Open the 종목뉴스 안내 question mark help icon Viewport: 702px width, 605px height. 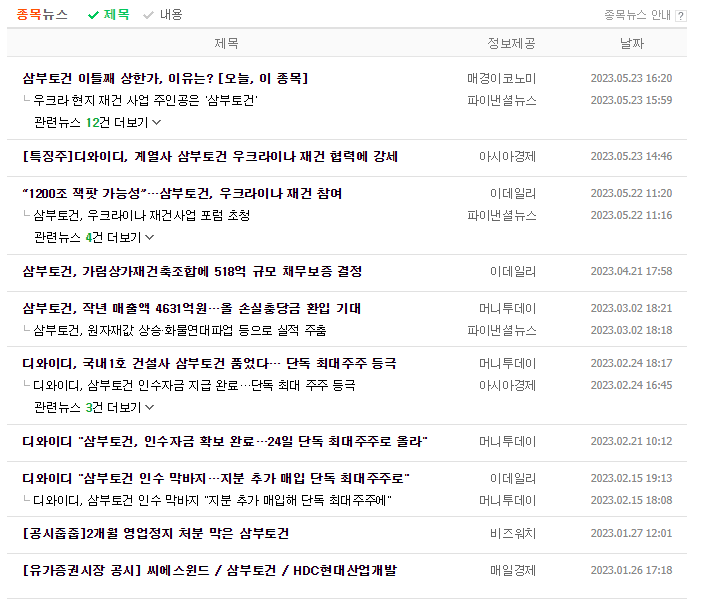point(681,16)
